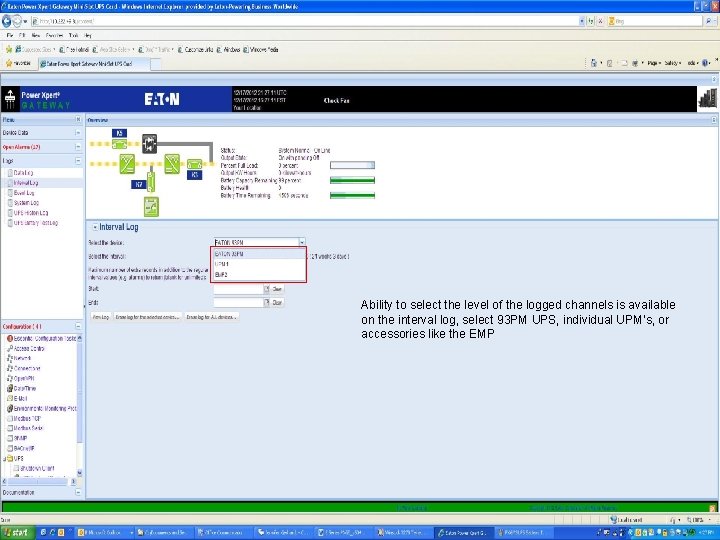The image size is (720, 540).
Task: Open the select device dropdown arrow
Action: [x=302, y=242]
